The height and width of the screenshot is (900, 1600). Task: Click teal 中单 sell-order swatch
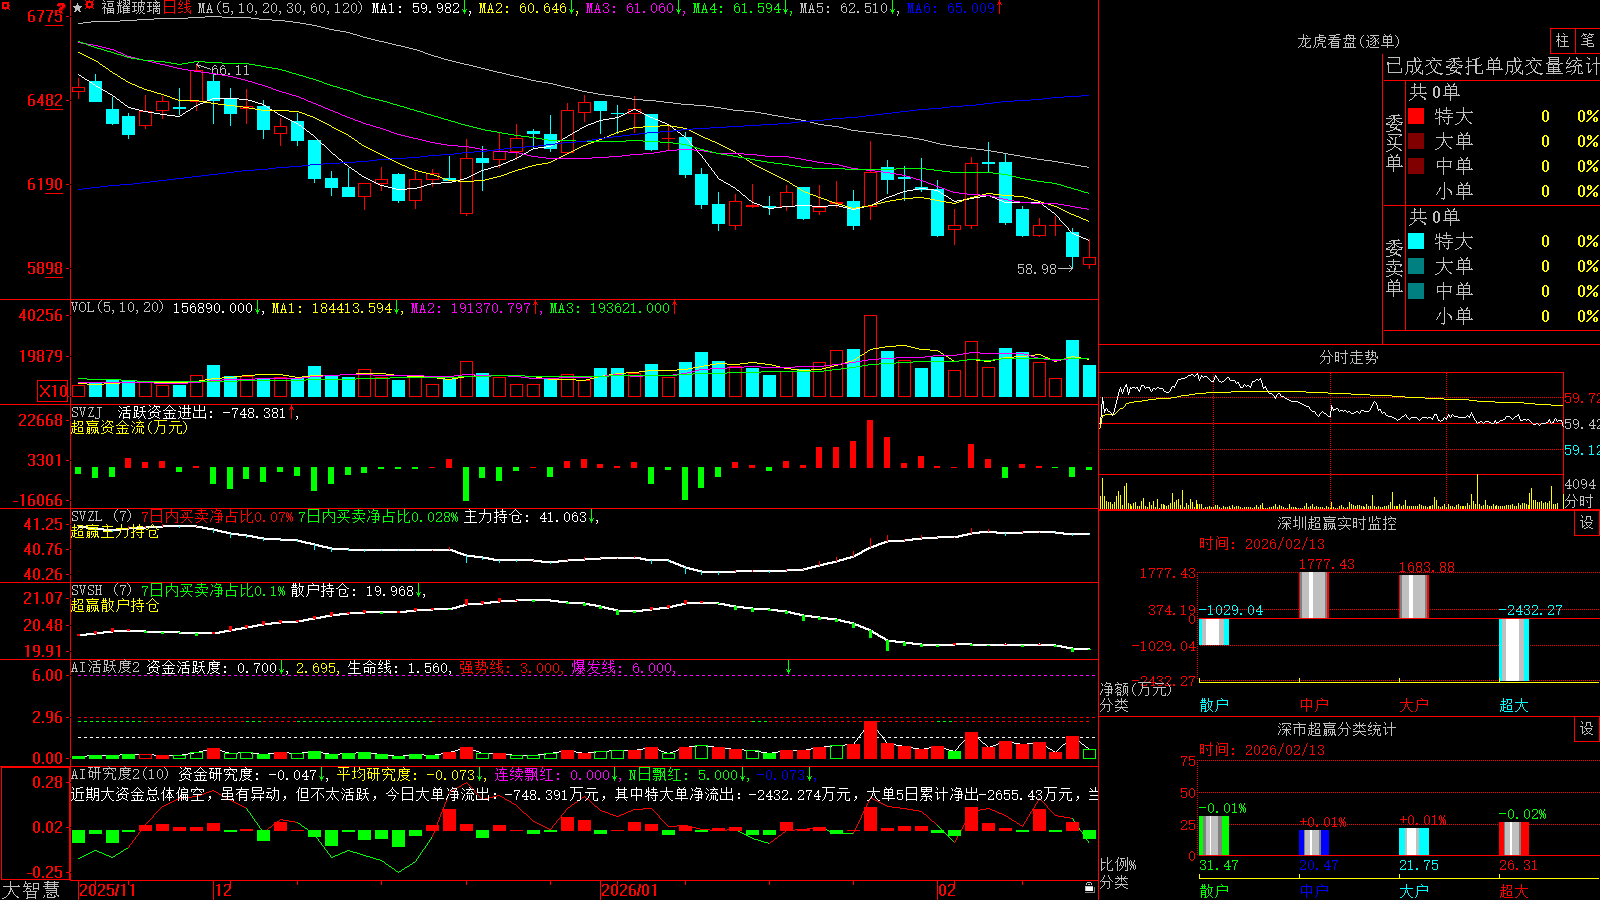(x=1416, y=291)
